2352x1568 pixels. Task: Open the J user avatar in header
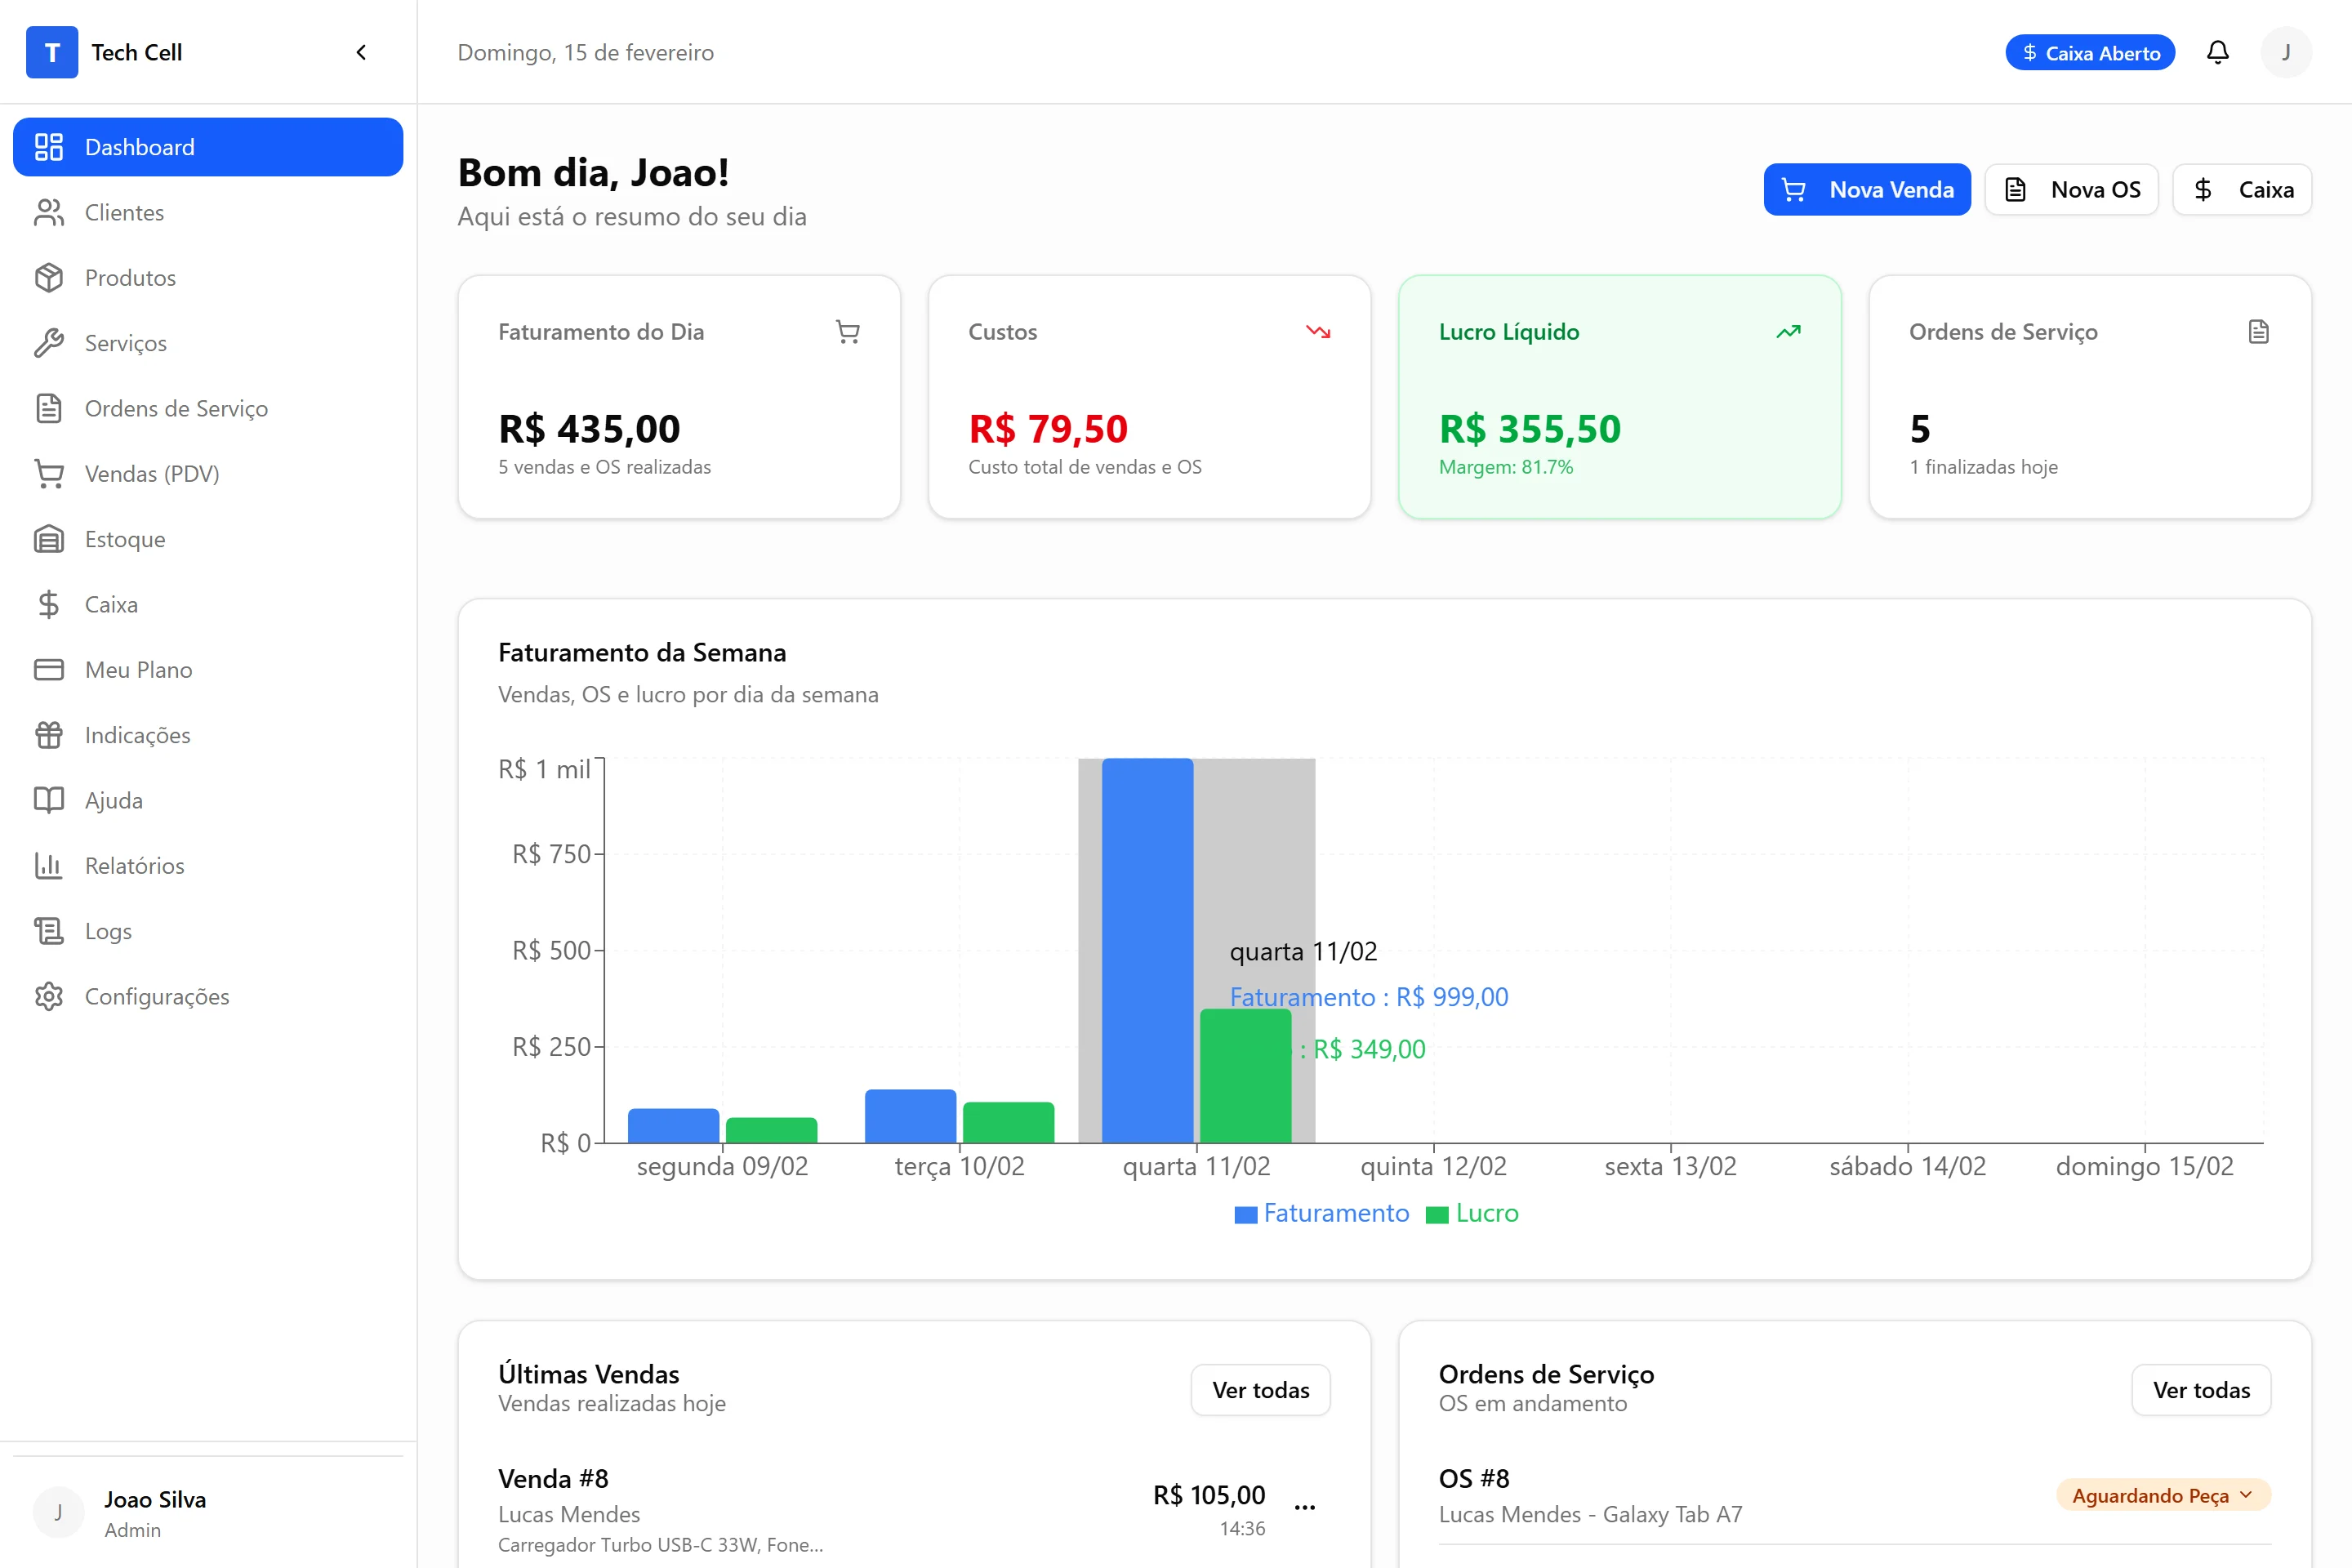pos(2285,52)
